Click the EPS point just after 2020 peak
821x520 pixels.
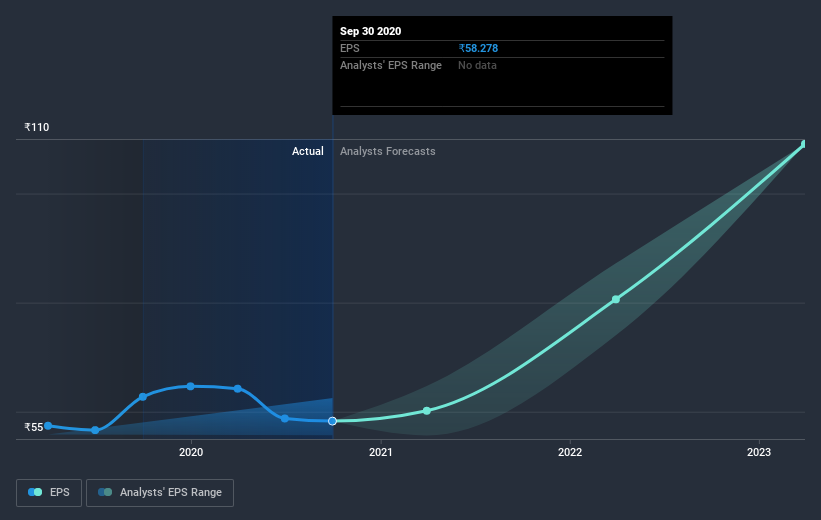pyautogui.click(x=238, y=389)
